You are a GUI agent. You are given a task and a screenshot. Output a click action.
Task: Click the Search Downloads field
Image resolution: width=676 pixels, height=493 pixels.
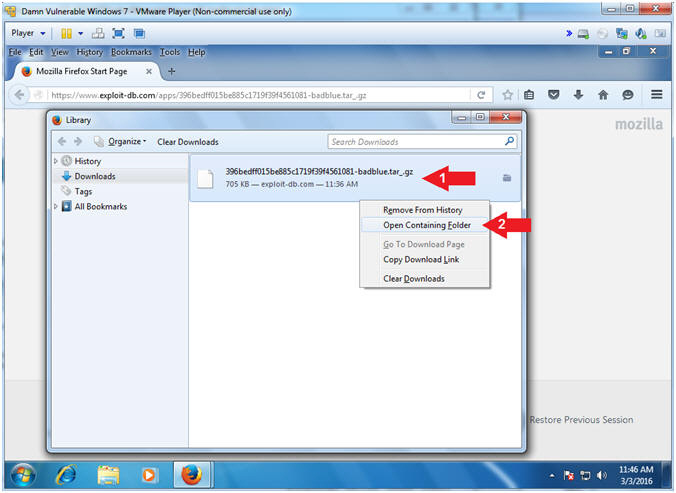pos(416,142)
